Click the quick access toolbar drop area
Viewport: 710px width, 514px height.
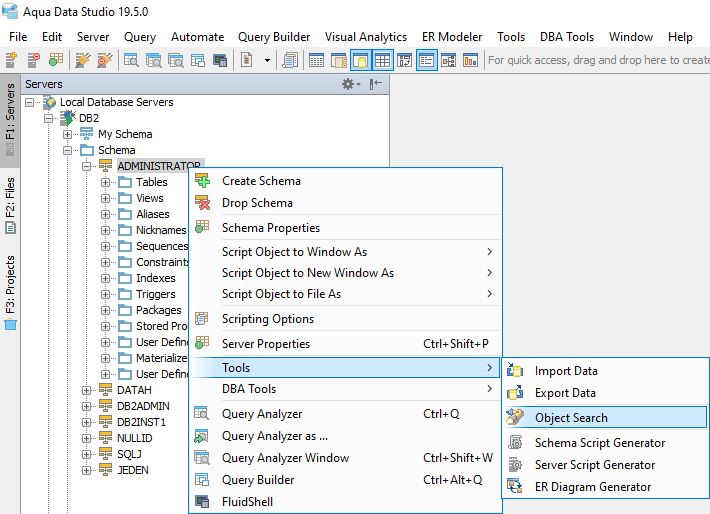pyautogui.click(x=597, y=61)
